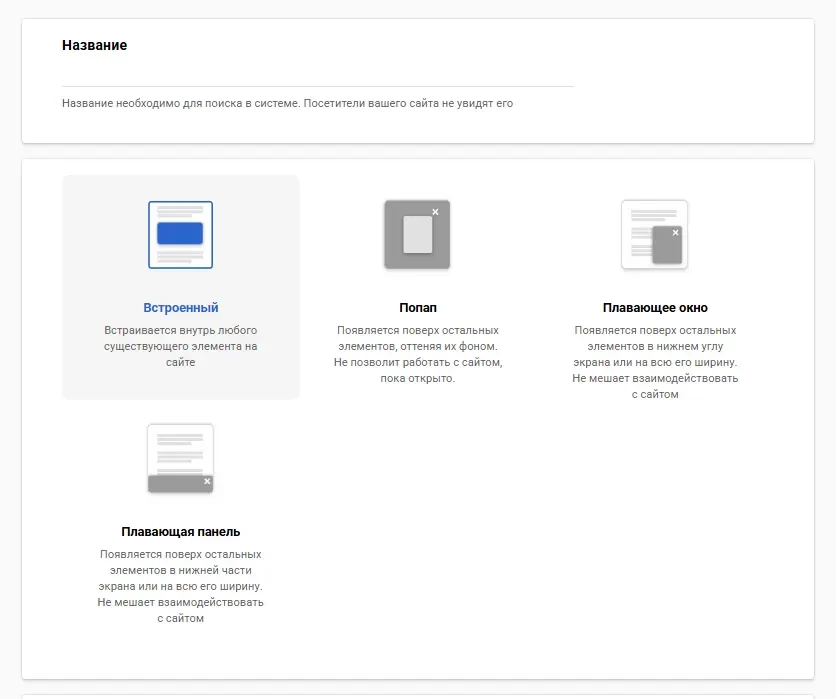Click the X in Плавающая панель icon
The height and width of the screenshot is (699, 836).
[207, 482]
